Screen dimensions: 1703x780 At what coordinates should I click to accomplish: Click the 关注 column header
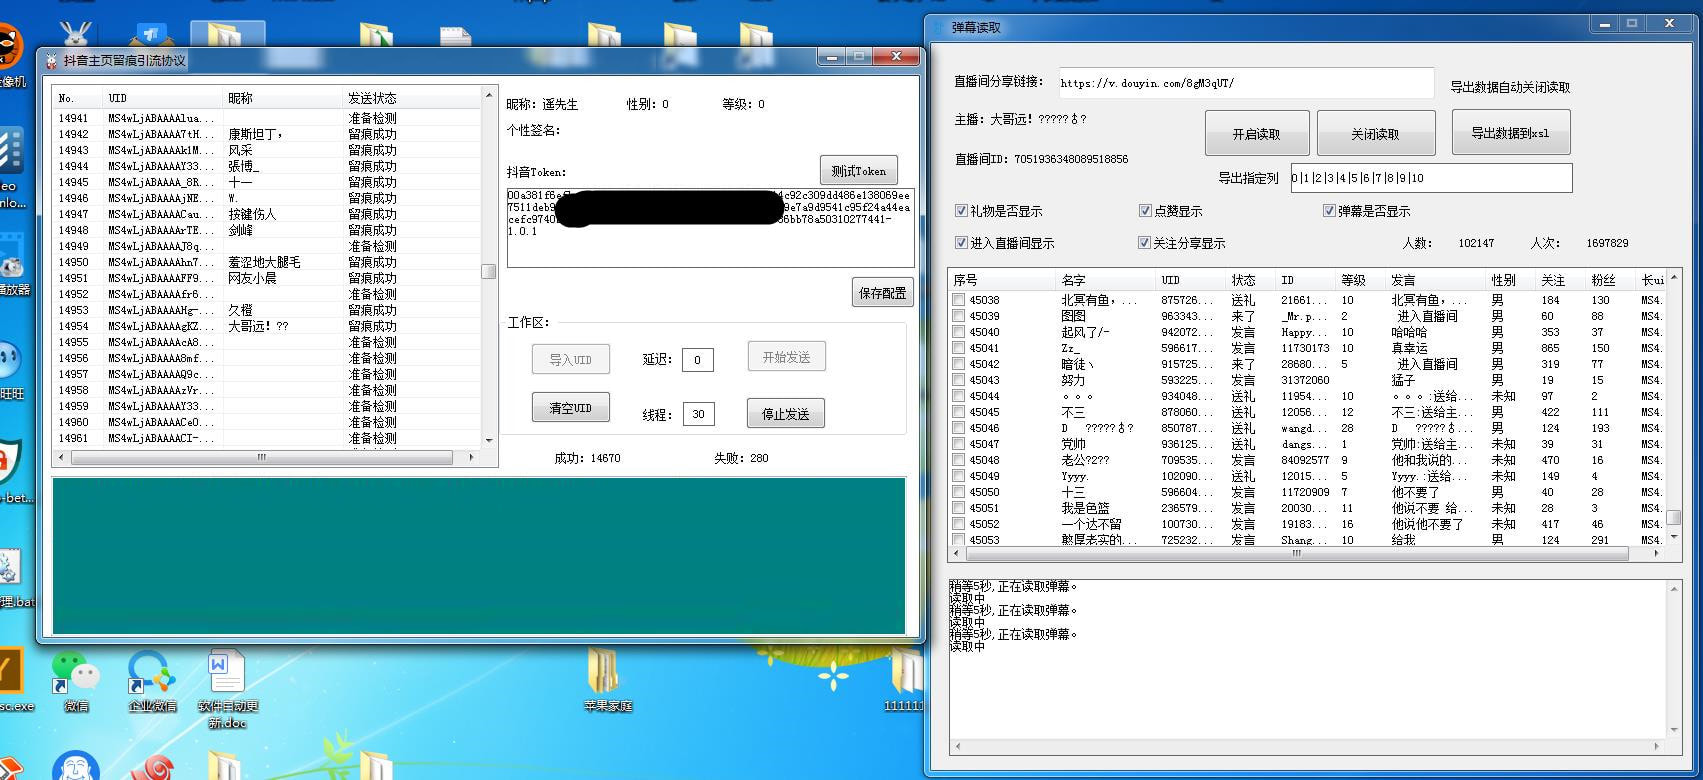point(1560,280)
